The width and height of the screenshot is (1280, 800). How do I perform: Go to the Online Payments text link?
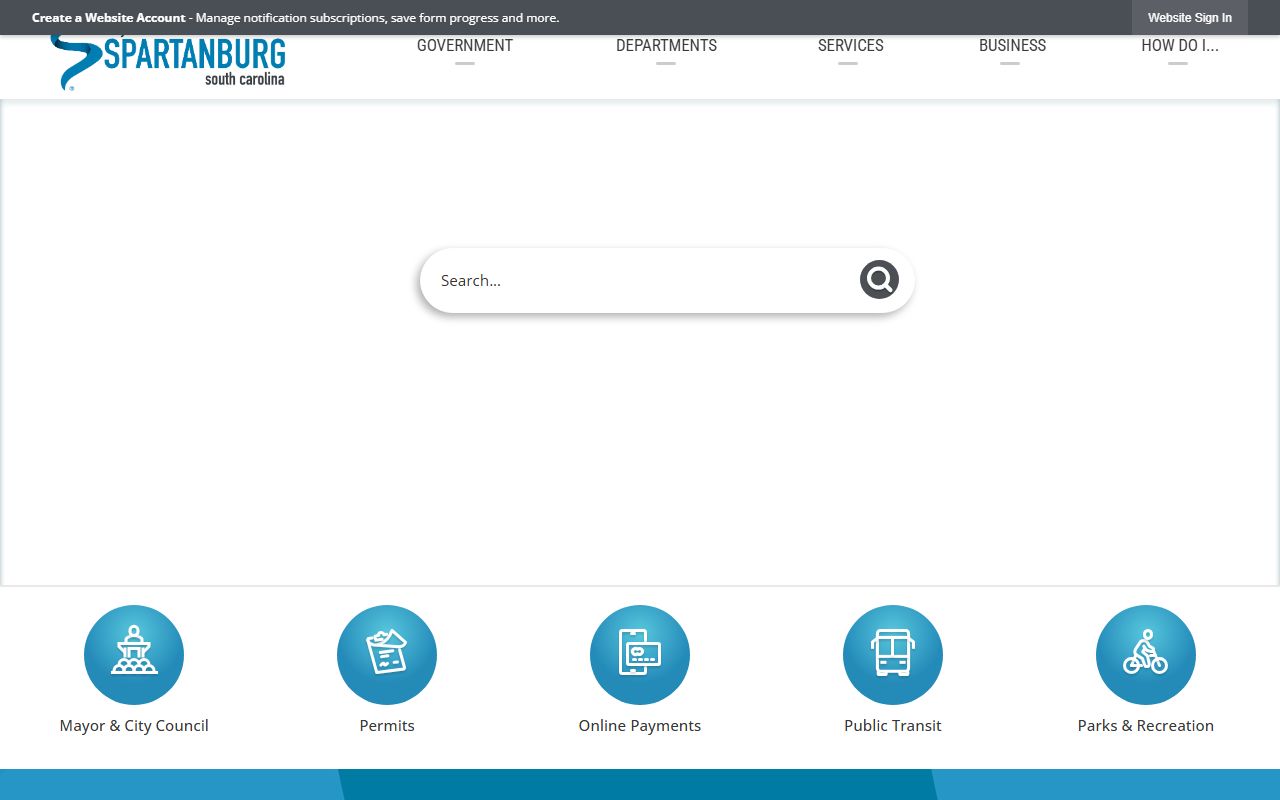pyautogui.click(x=640, y=726)
